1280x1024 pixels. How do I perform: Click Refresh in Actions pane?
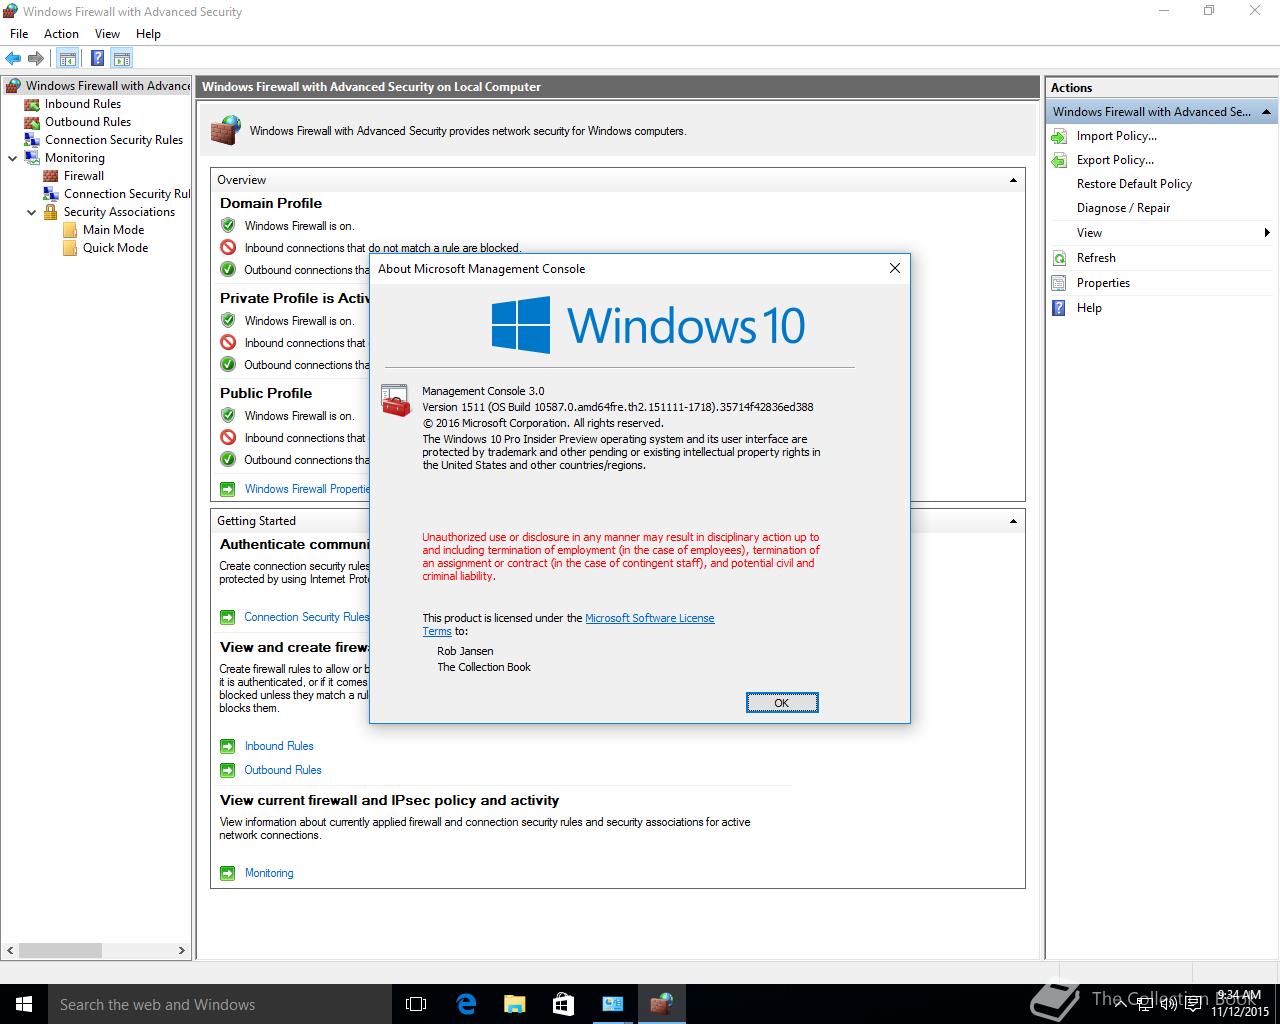click(x=1096, y=258)
